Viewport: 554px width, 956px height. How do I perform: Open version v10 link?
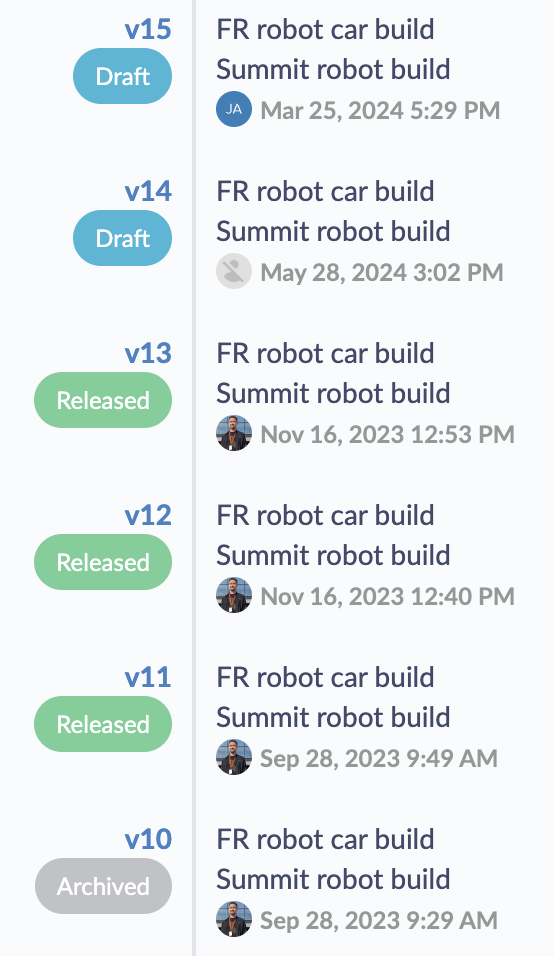[x=148, y=840]
